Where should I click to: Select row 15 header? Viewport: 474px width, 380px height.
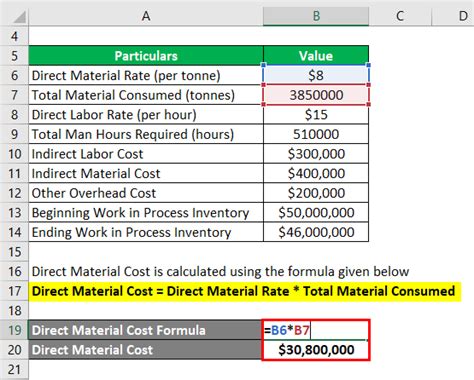14,252
